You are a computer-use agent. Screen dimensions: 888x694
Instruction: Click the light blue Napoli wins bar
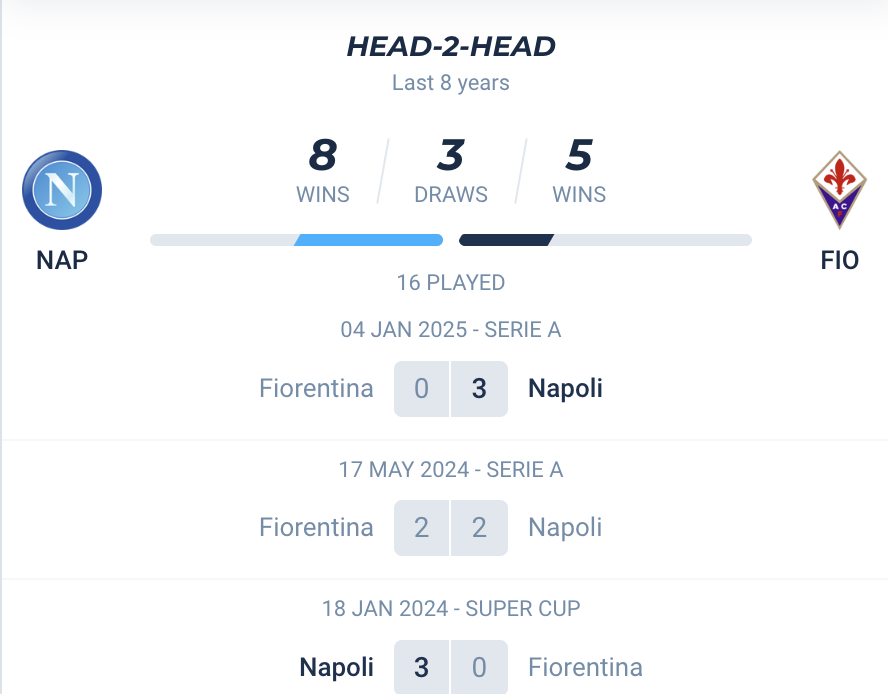click(x=368, y=240)
